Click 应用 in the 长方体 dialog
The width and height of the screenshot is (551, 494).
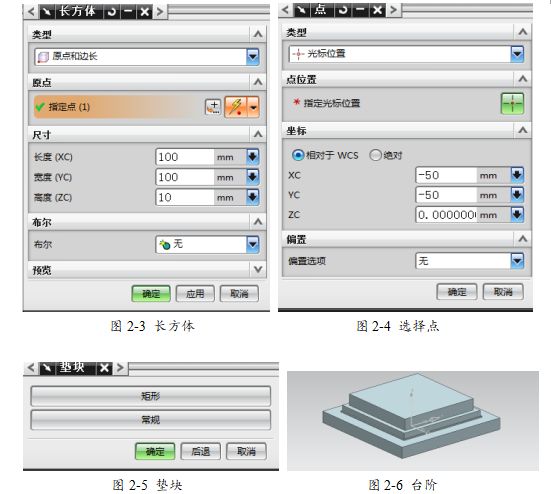[x=195, y=293]
